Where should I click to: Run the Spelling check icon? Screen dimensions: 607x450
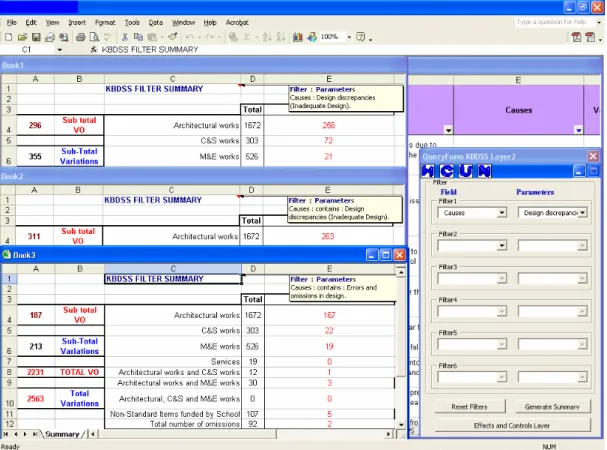[108, 37]
